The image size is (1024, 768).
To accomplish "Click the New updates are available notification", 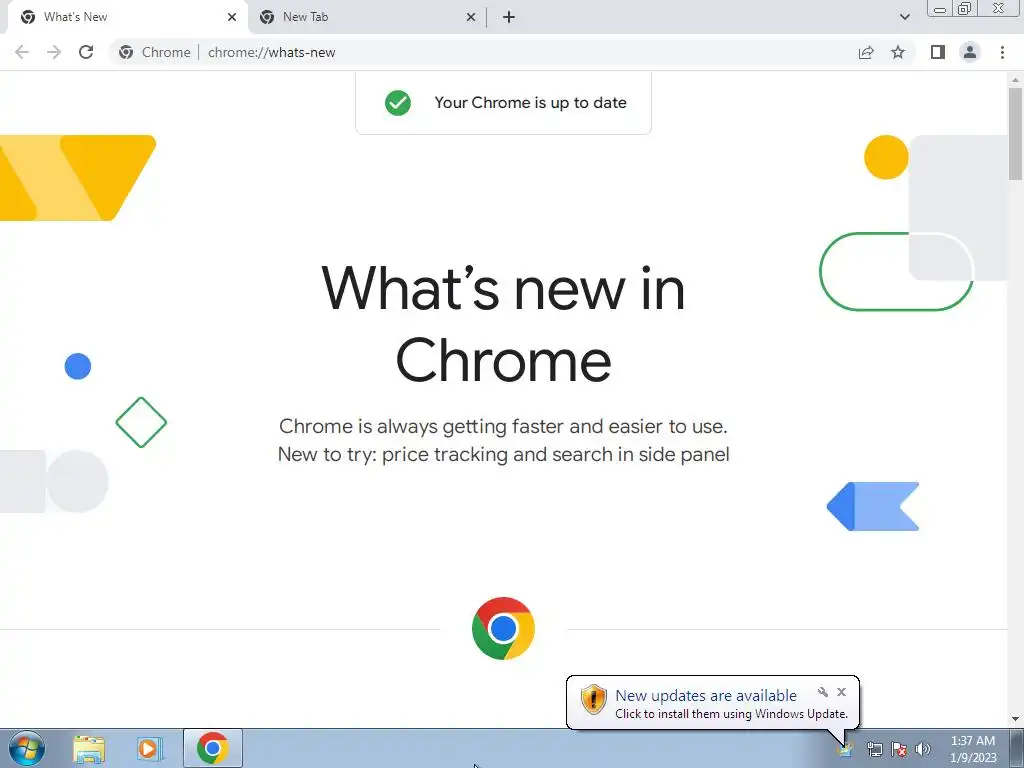I will pyautogui.click(x=706, y=696).
